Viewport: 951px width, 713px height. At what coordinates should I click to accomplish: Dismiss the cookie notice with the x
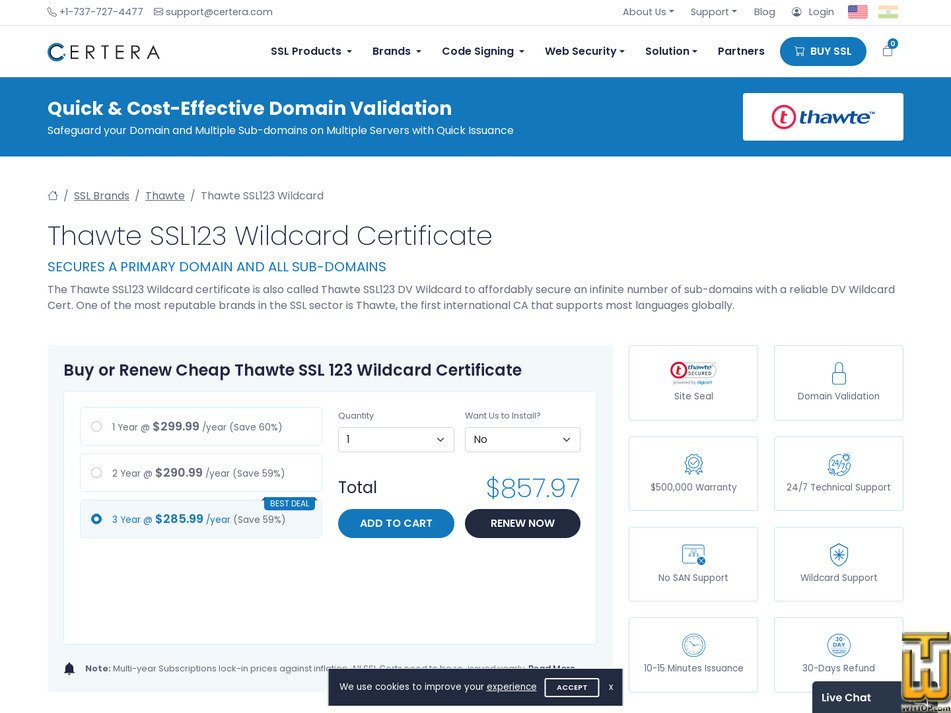610,687
